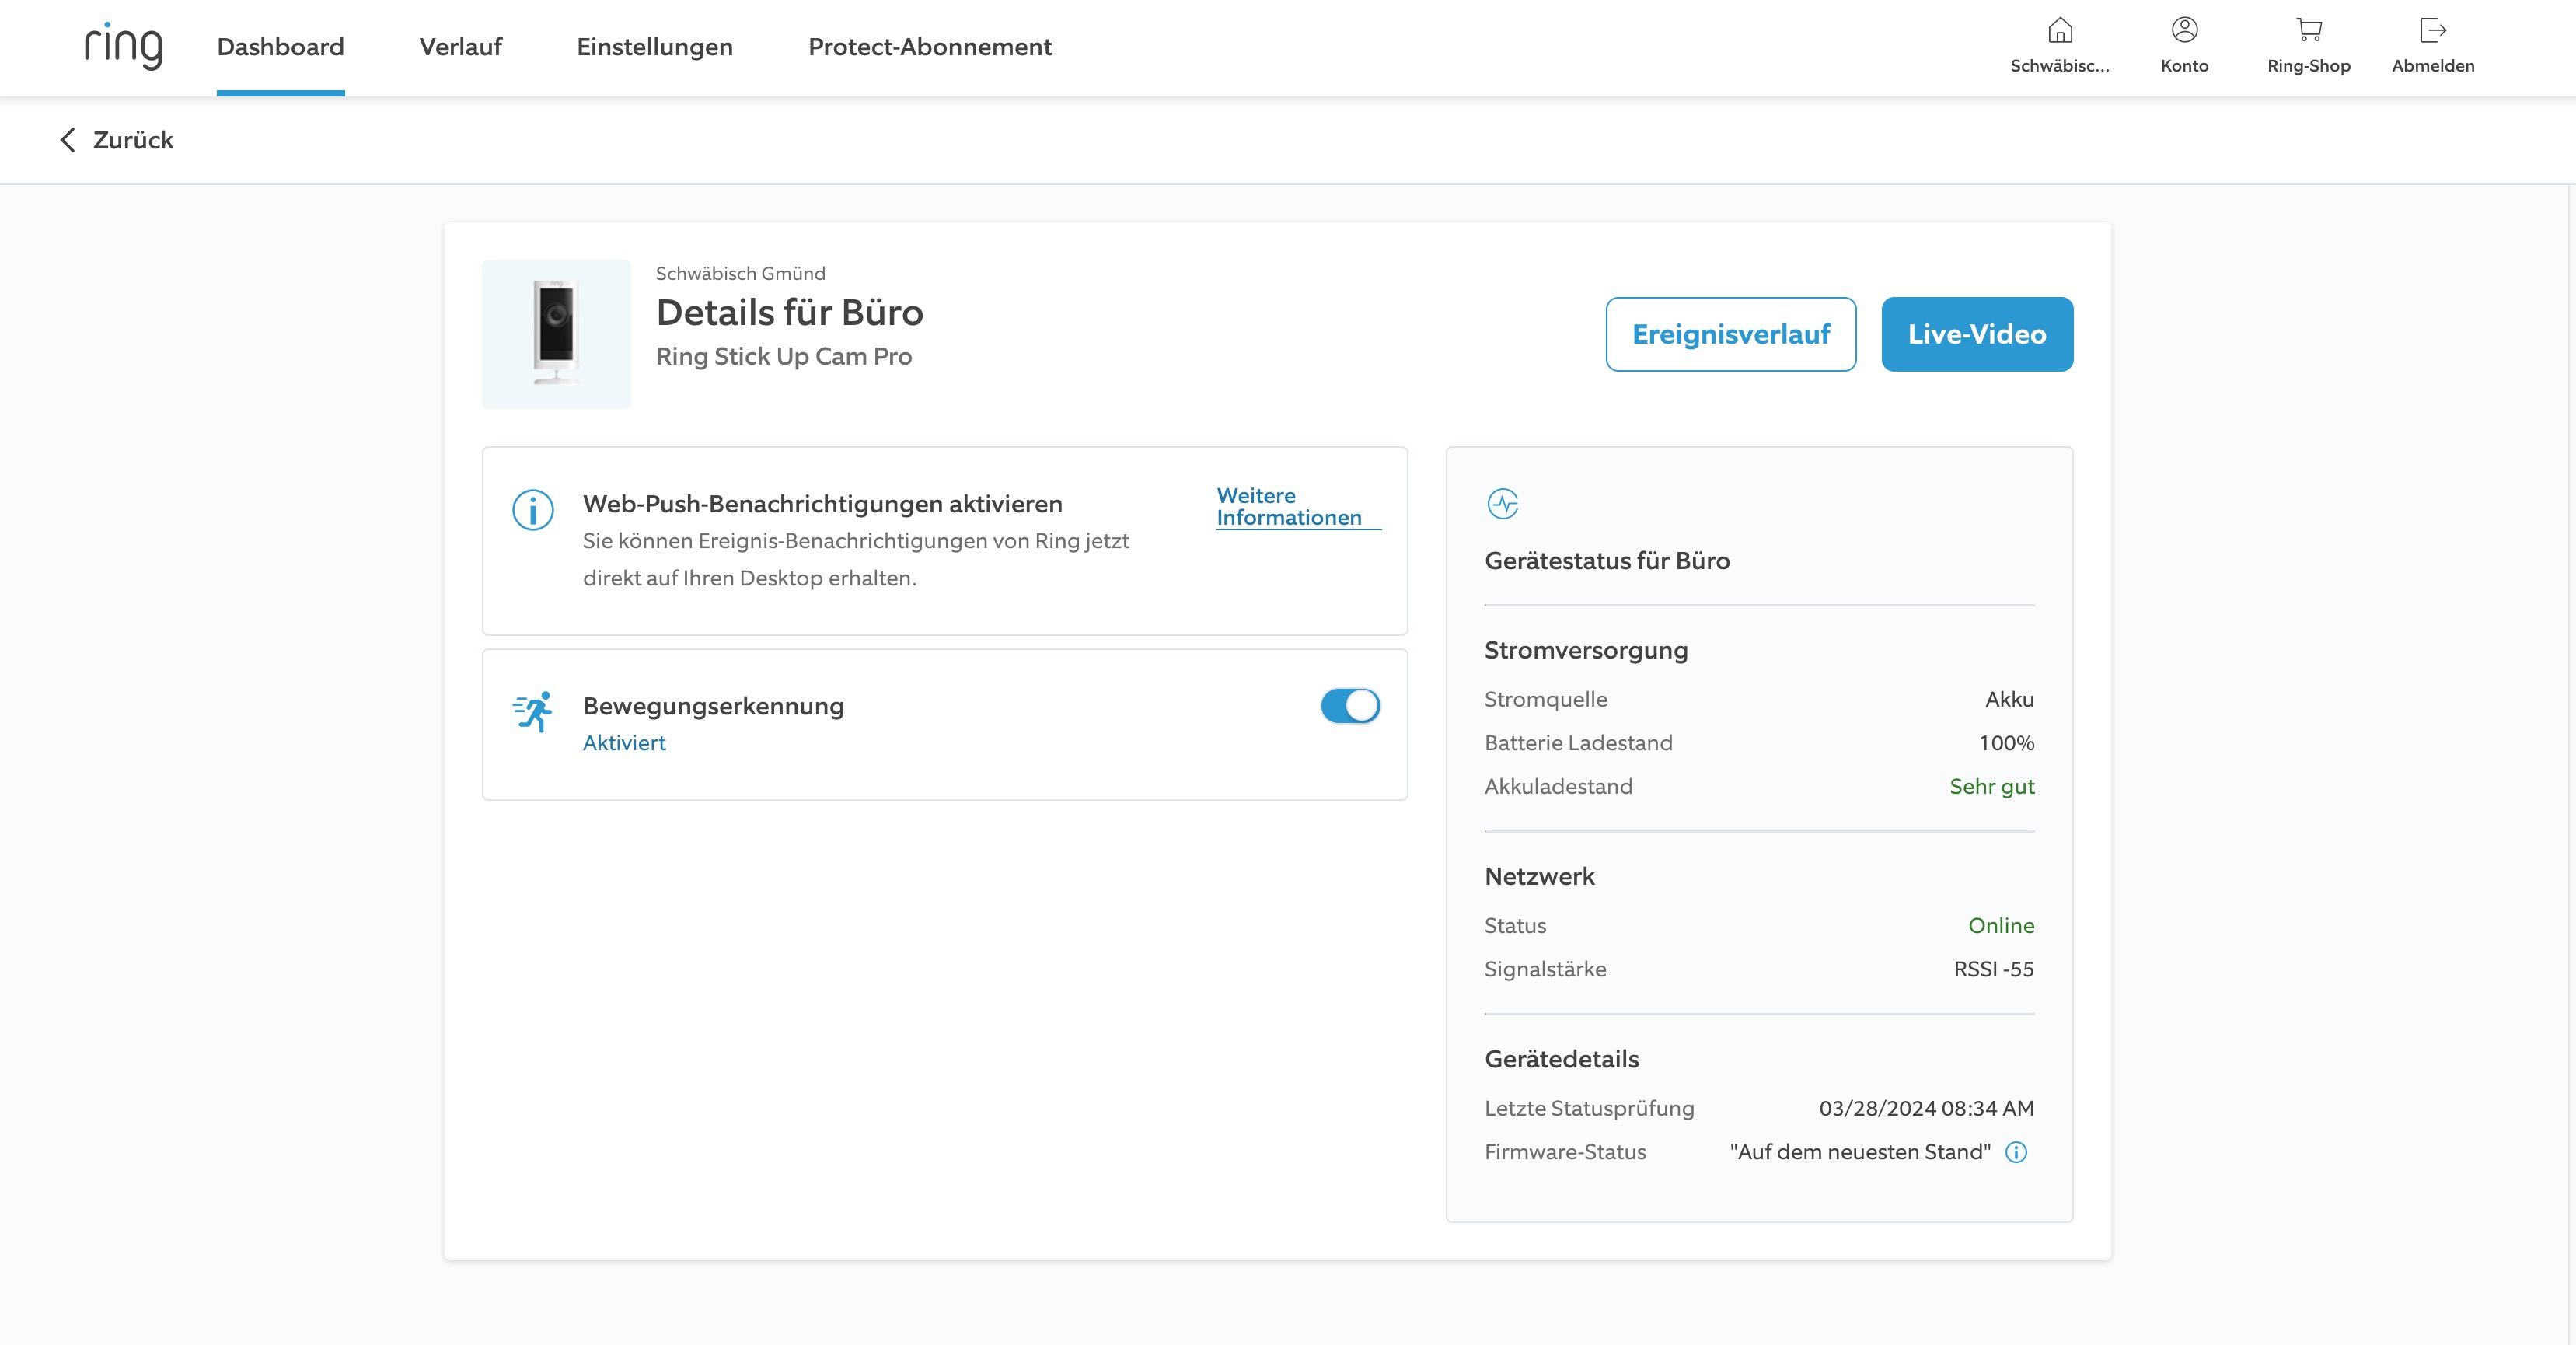Click the Abmelden logout icon
This screenshot has height=1345, width=2576.
pos(2432,31)
